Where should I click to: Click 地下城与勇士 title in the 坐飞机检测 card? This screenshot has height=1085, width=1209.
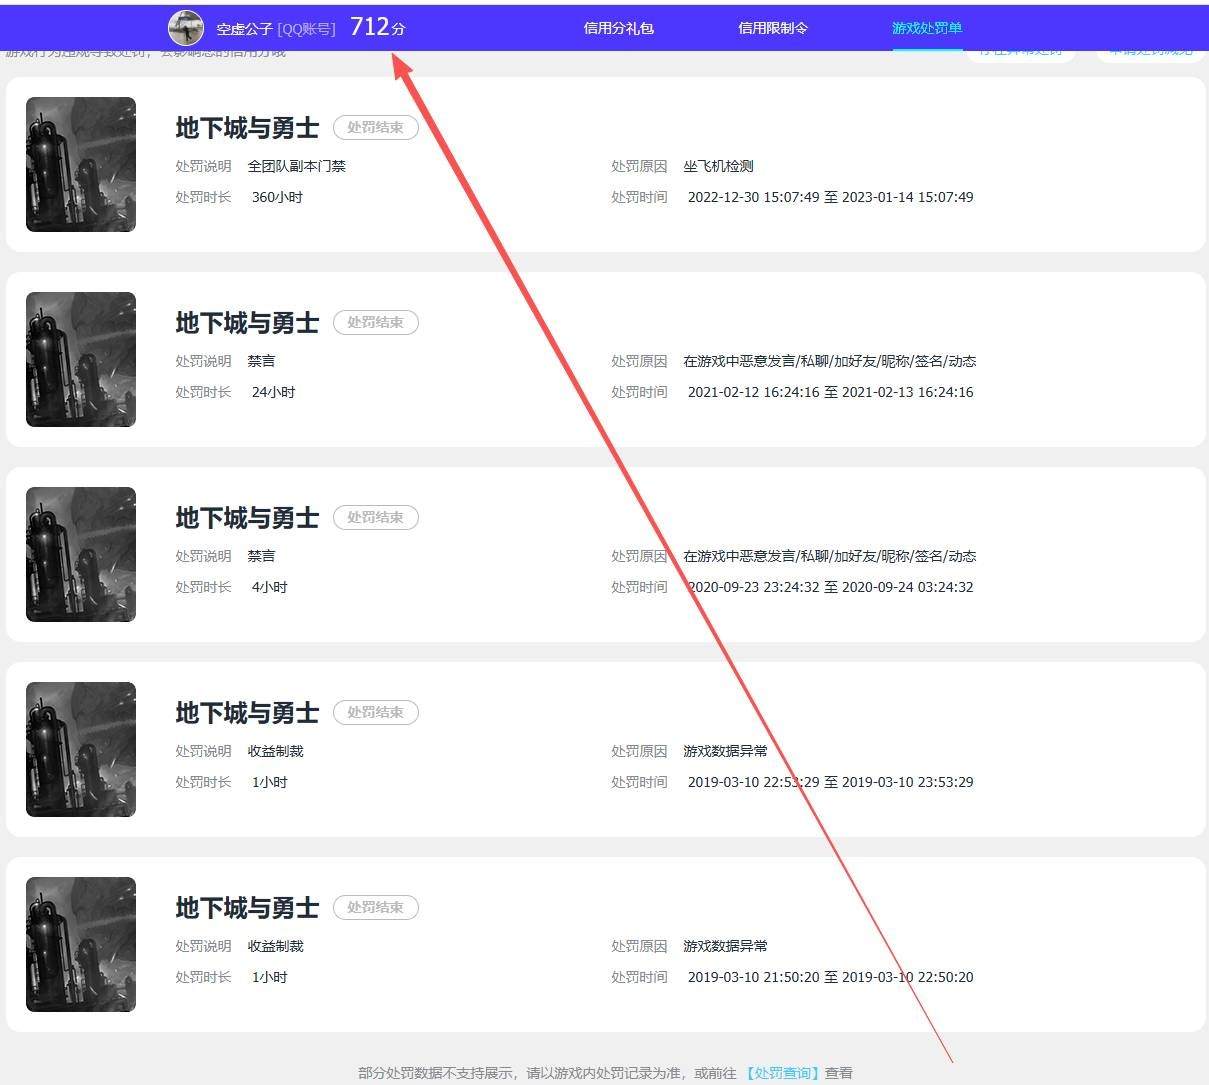click(247, 128)
